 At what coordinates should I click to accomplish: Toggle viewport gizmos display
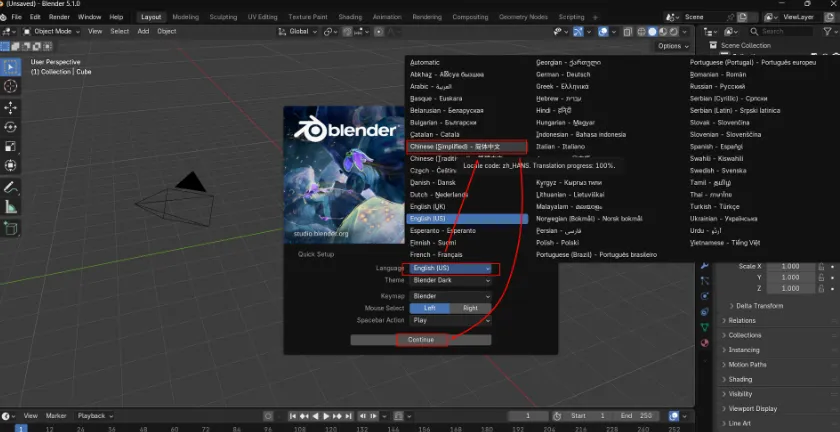tap(578, 32)
